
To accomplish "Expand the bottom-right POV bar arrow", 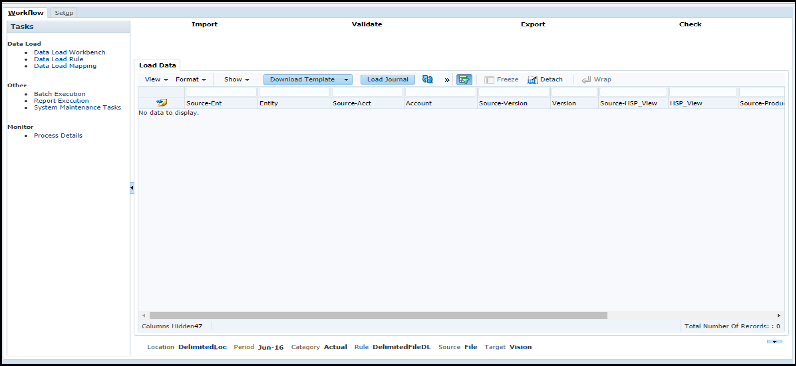I will pos(774,342).
